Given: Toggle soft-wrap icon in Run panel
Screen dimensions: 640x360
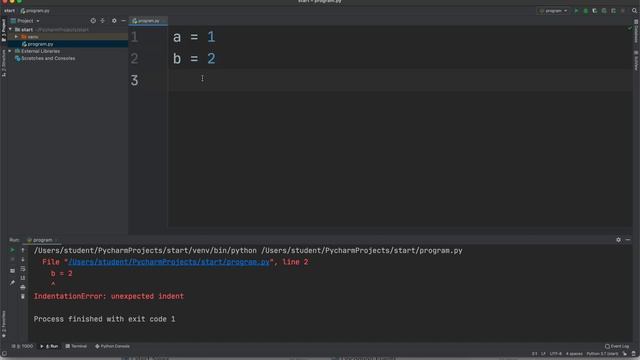Looking at the screenshot, I should click(x=23, y=269).
